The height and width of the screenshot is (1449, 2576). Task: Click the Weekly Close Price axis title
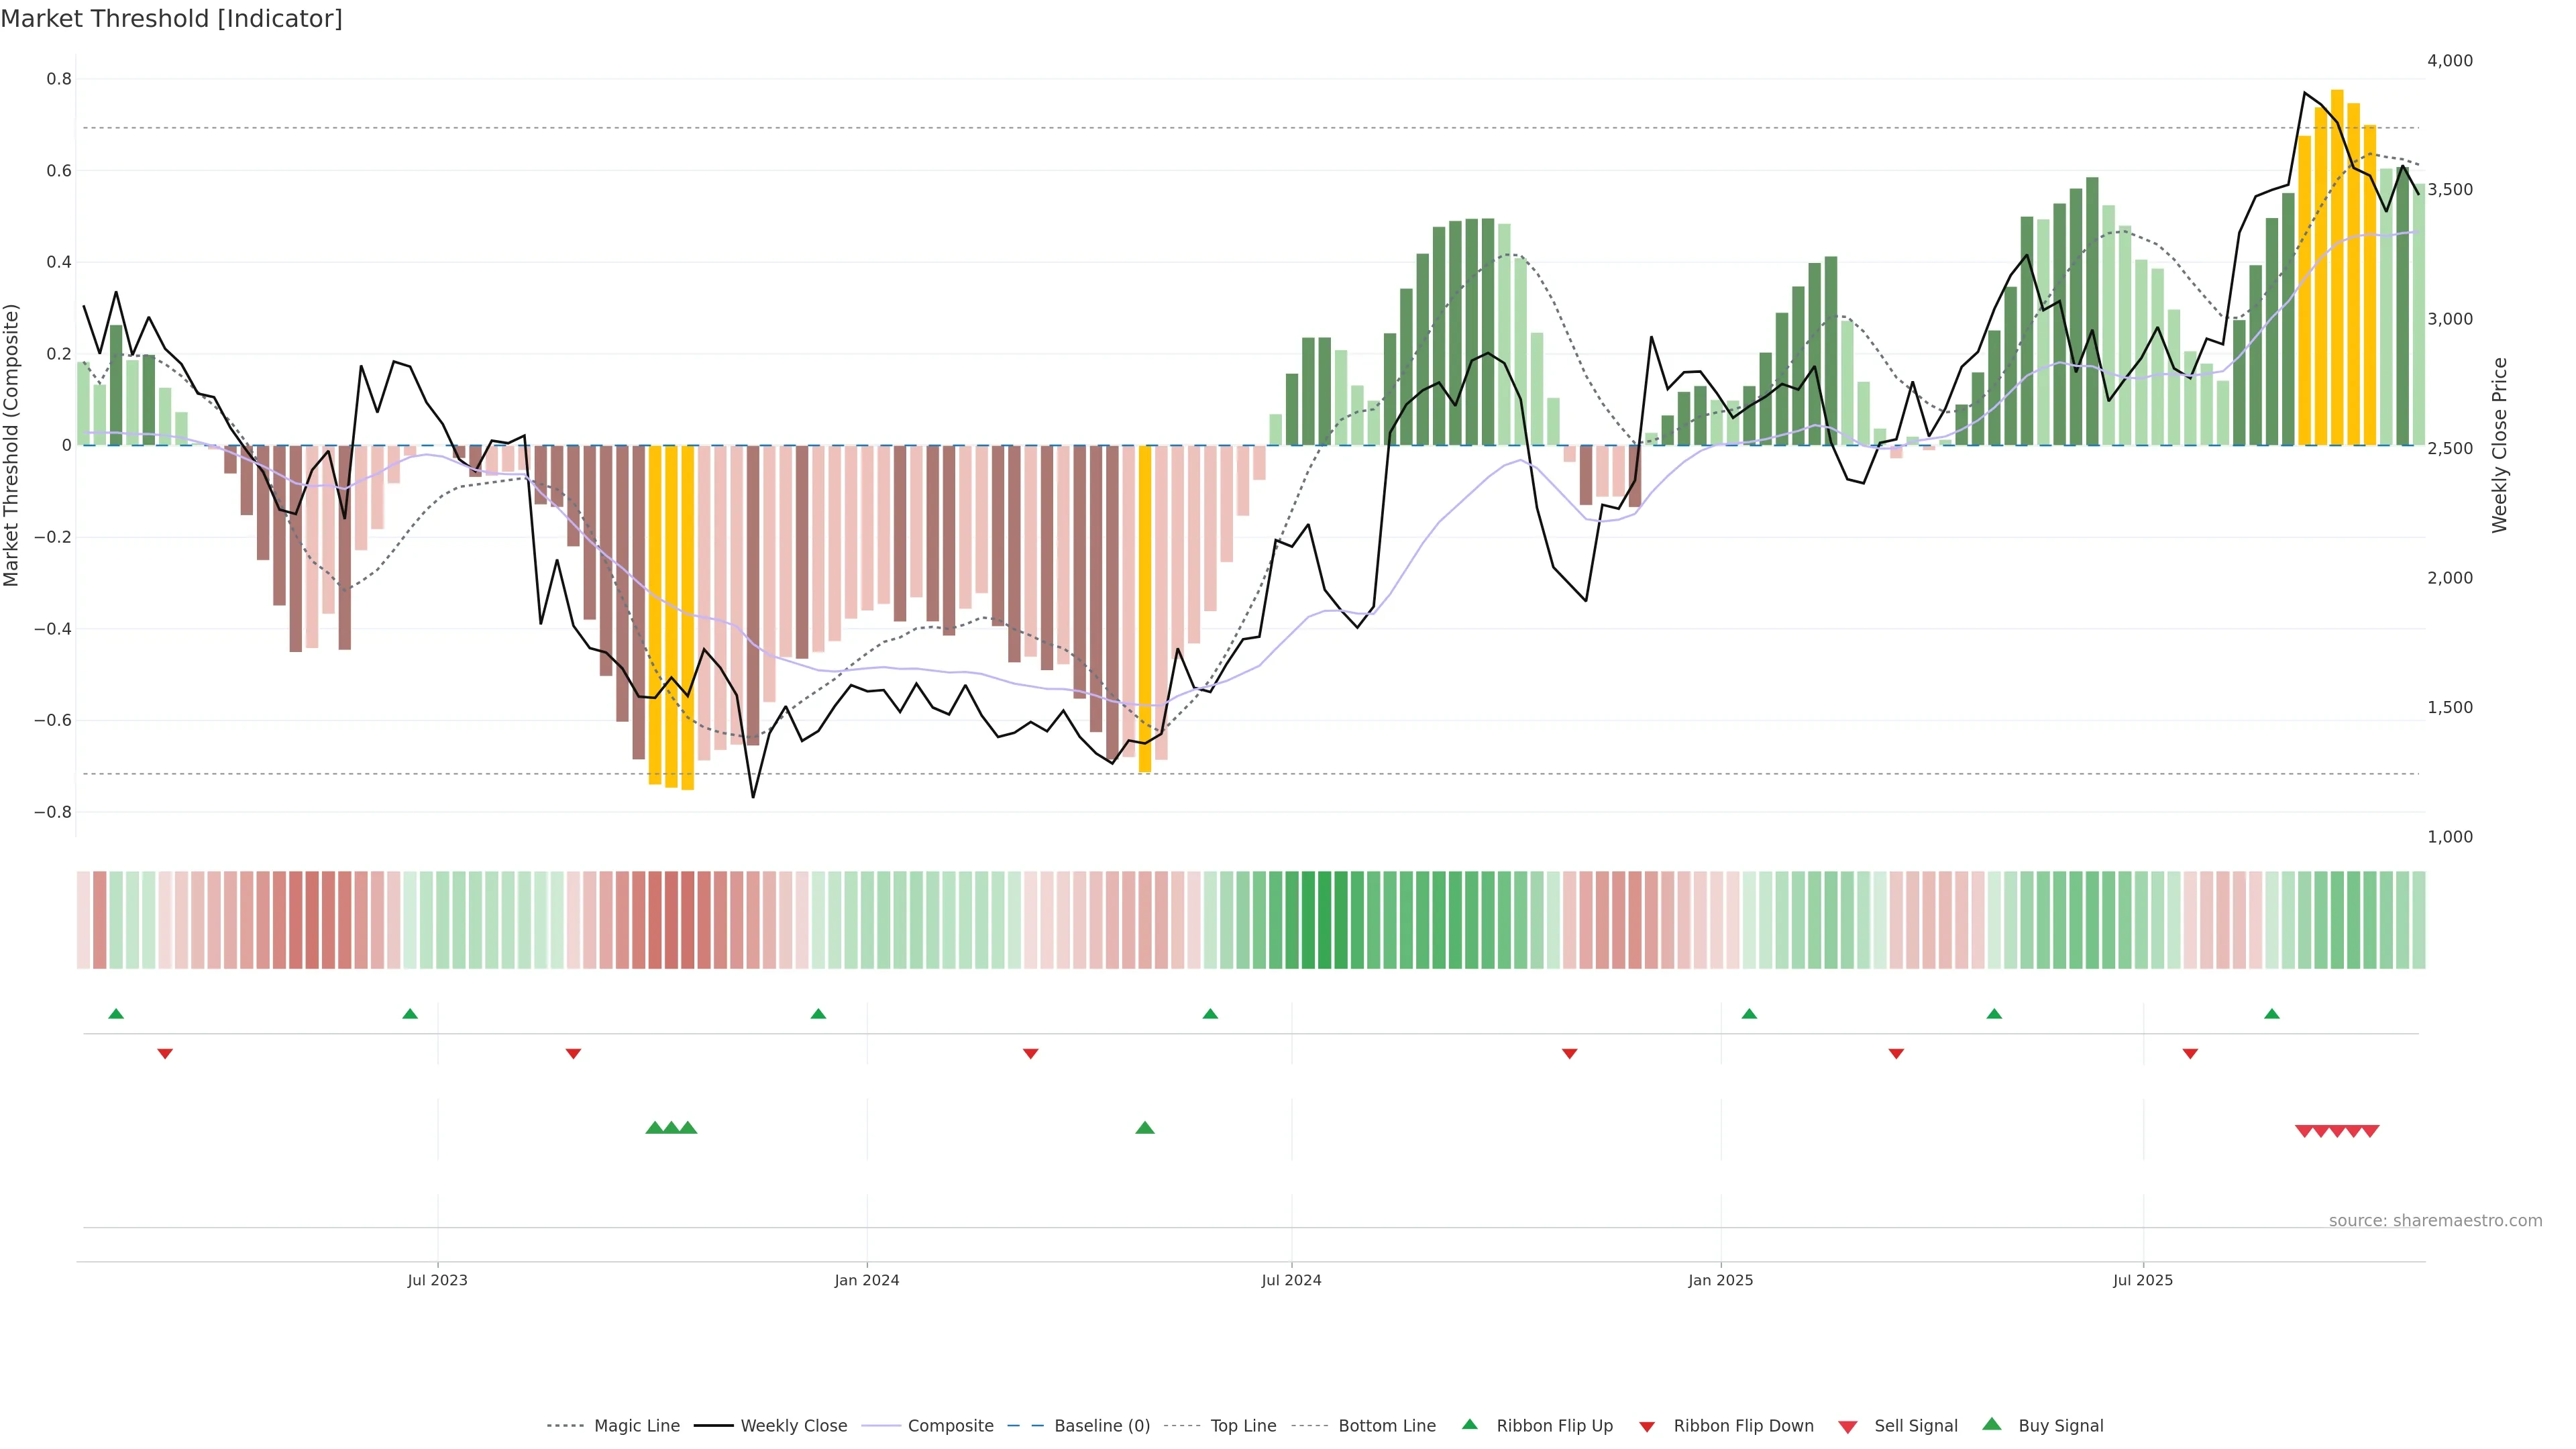(2499, 445)
